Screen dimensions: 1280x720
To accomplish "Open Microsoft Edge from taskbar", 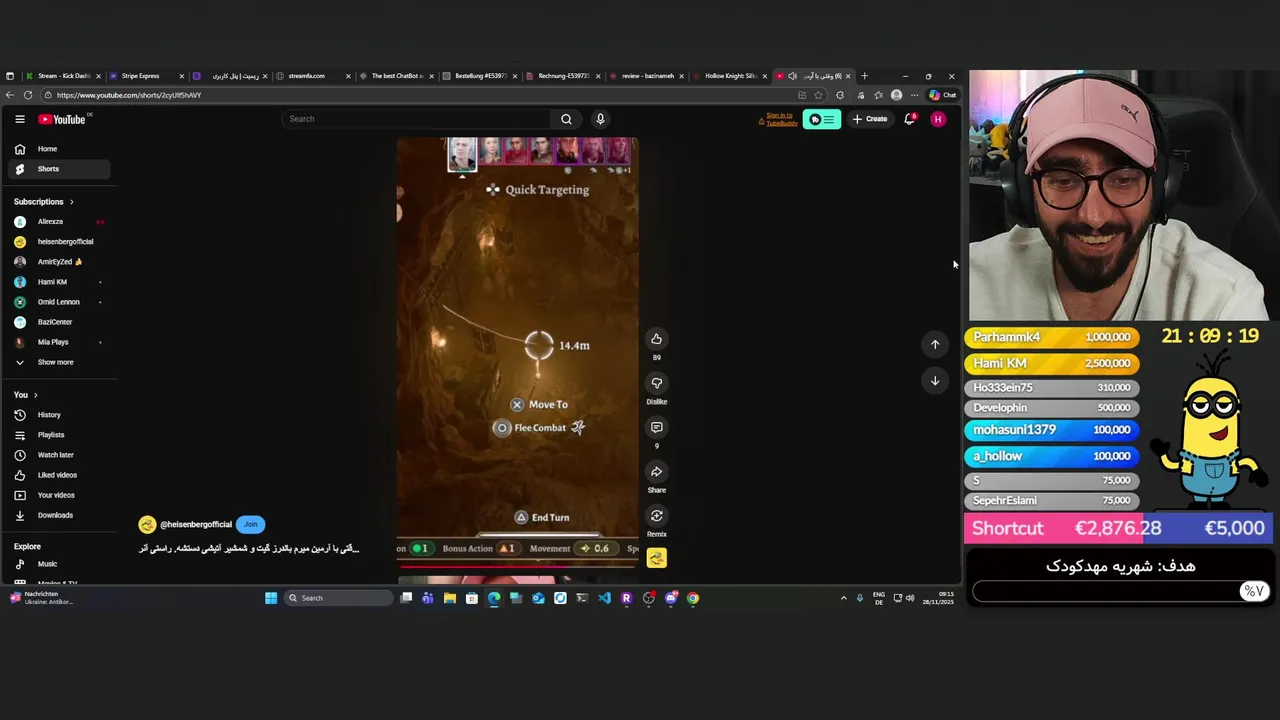I will 494,598.
